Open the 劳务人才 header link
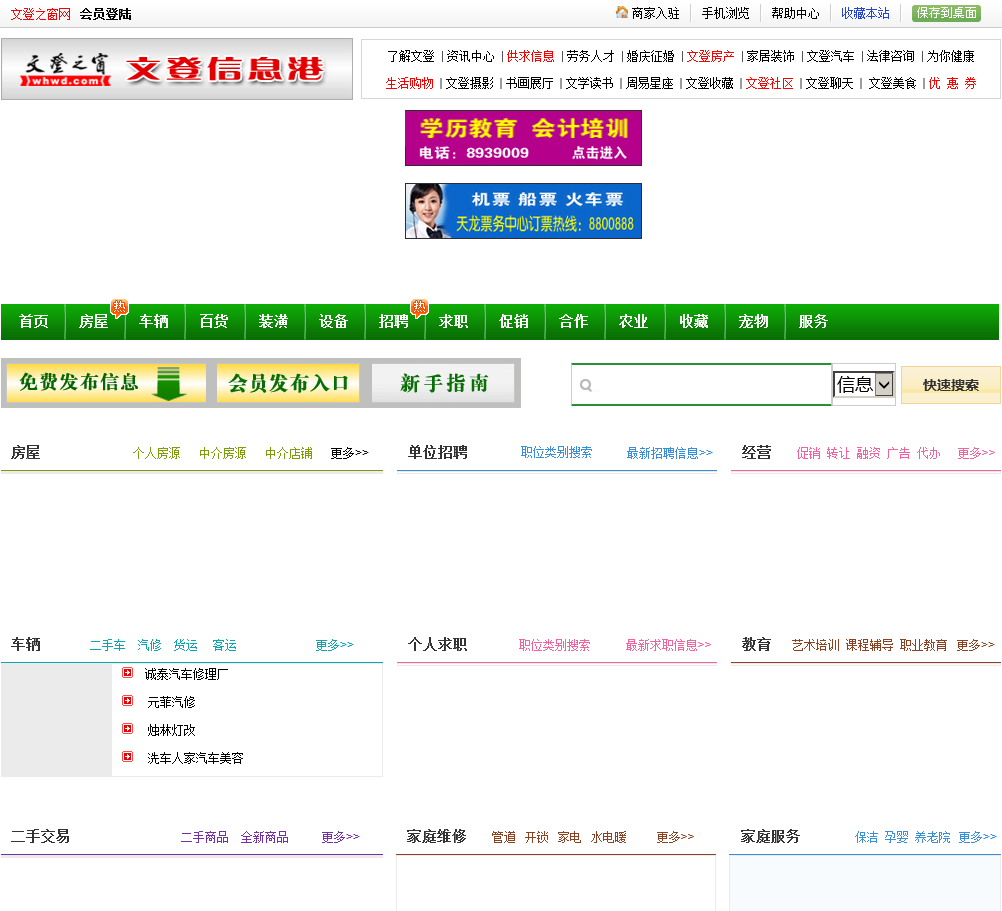Image resolution: width=1002 pixels, height=911 pixels. pos(590,56)
